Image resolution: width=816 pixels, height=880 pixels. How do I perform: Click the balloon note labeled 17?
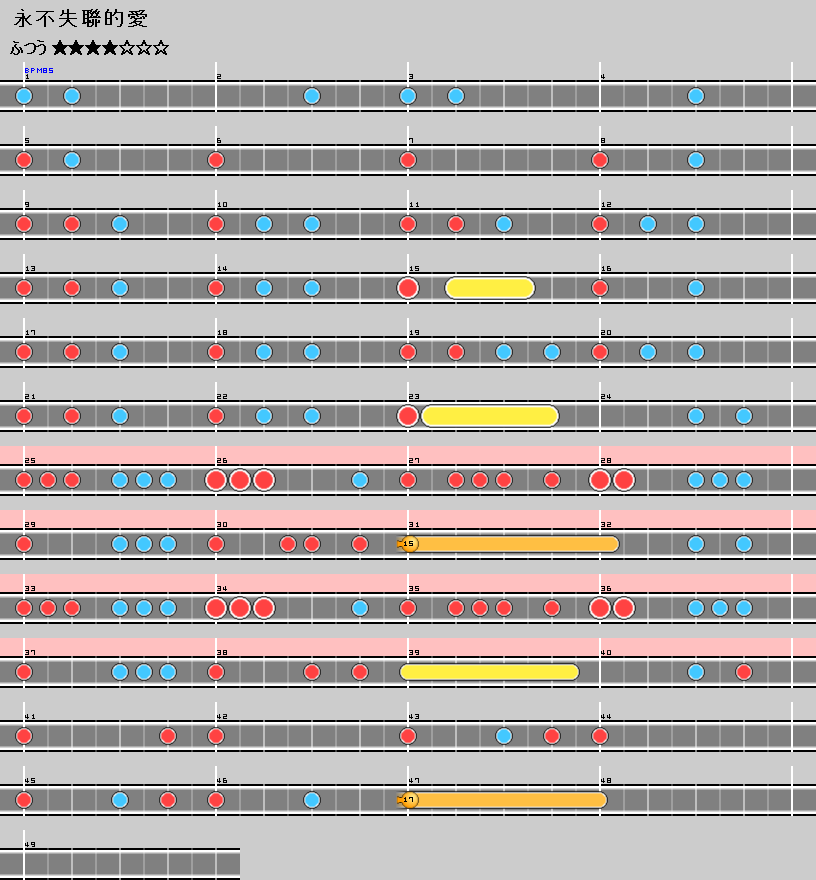(409, 800)
